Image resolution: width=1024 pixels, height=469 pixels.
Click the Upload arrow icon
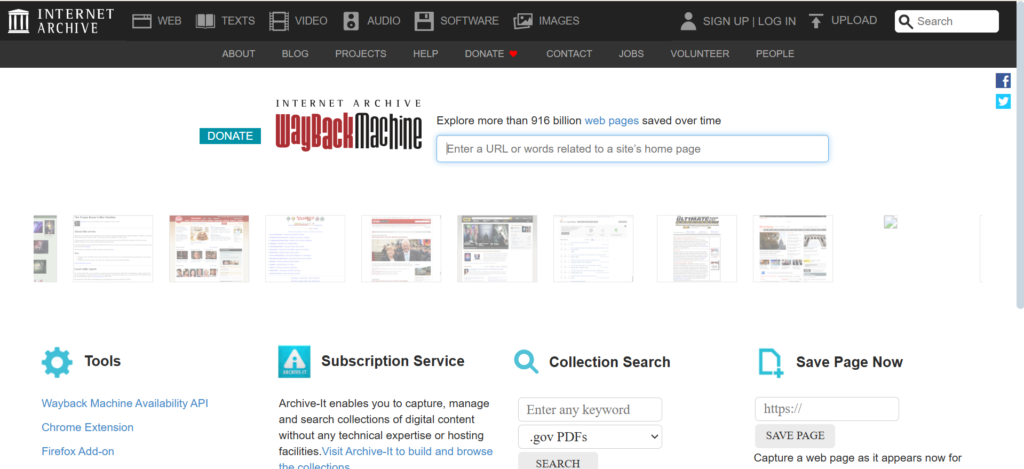click(x=816, y=21)
